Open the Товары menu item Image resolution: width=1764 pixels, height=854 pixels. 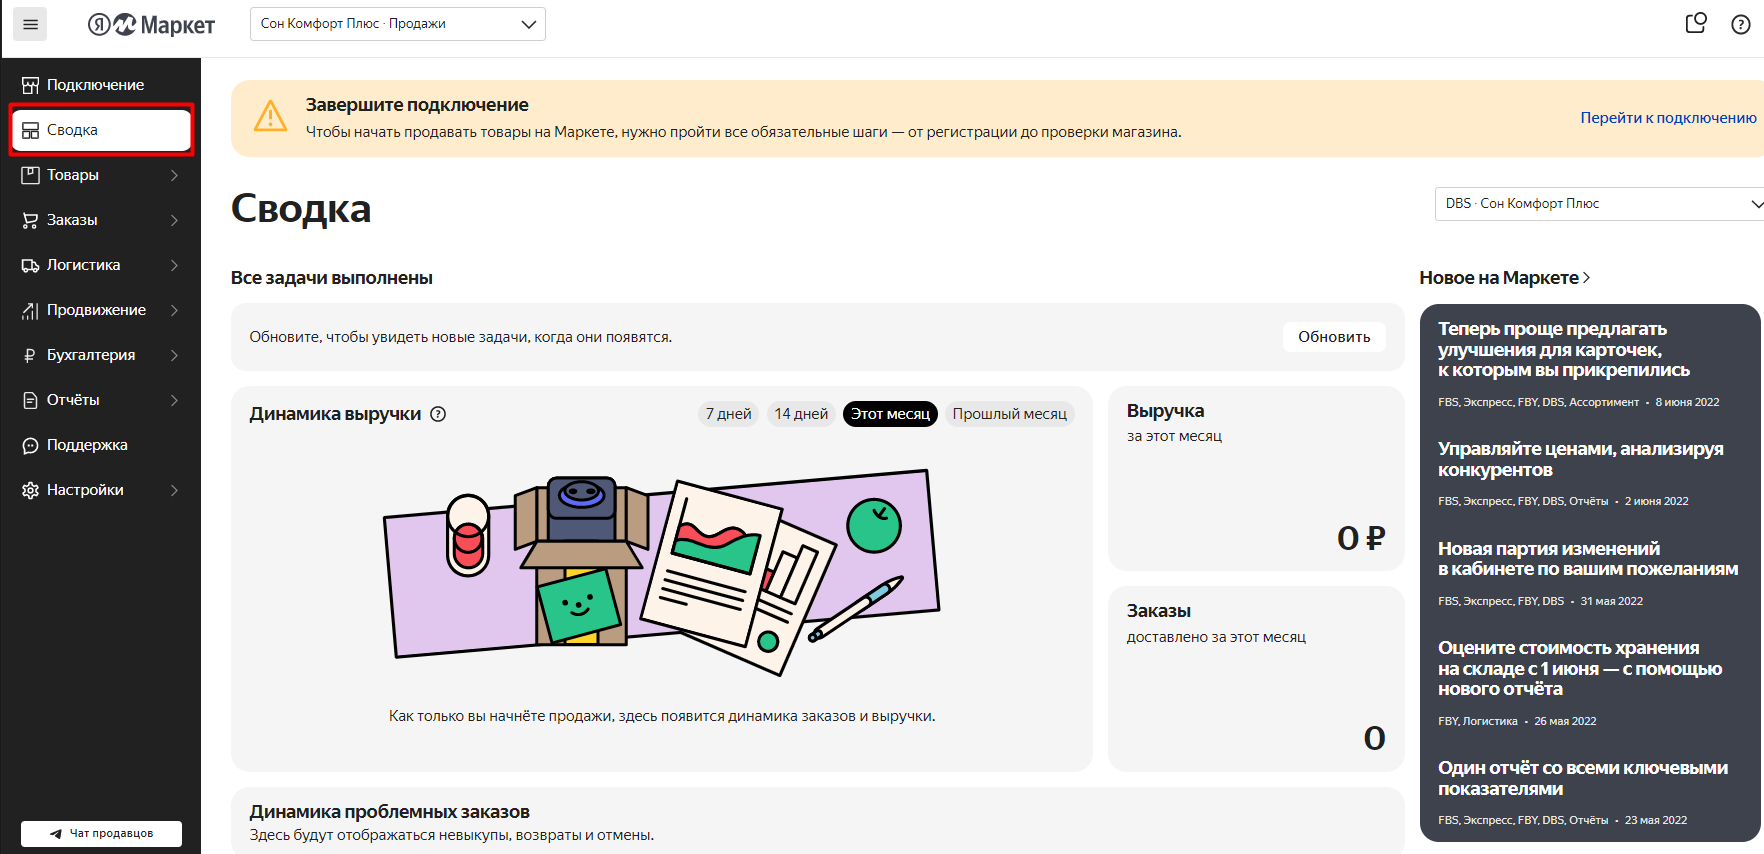pyautogui.click(x=100, y=175)
